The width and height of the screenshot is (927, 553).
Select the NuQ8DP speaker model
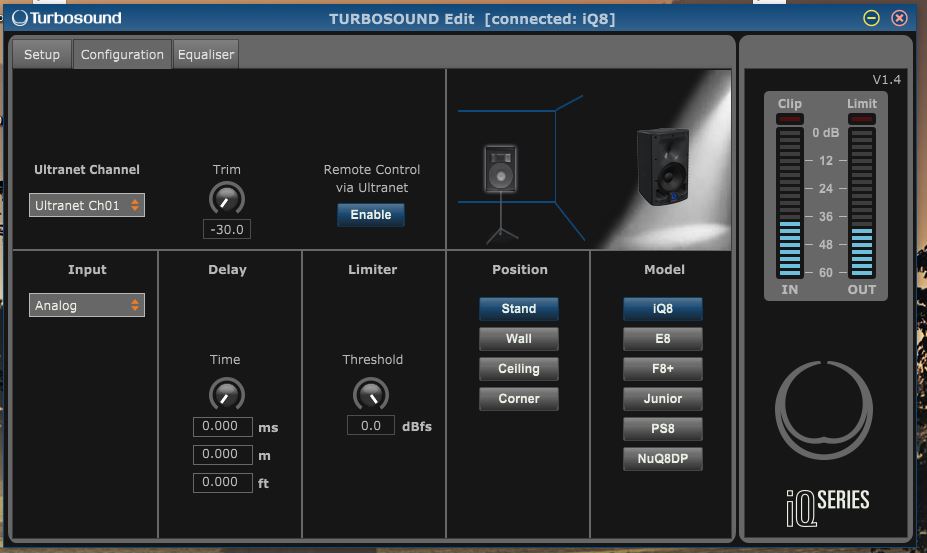point(663,458)
